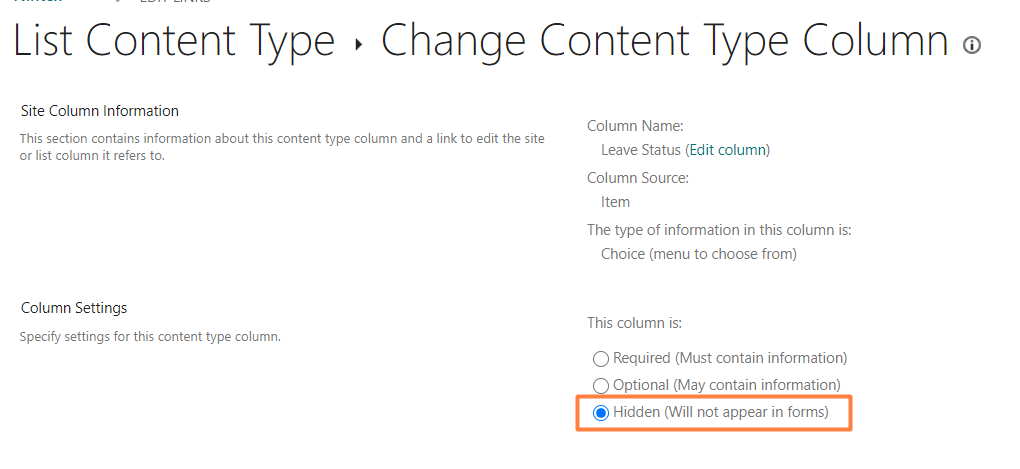Click the Optional (May contain information) label text

(727, 384)
